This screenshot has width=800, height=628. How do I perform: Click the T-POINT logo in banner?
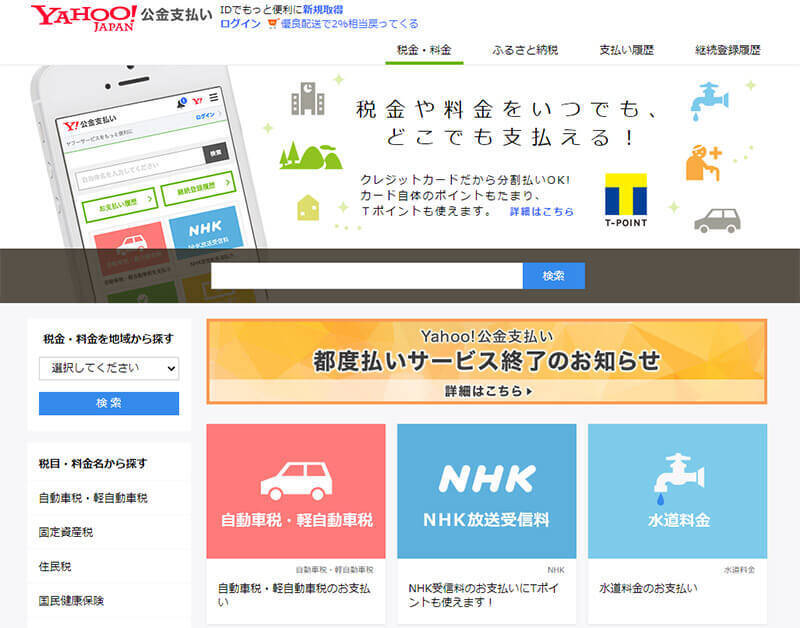tap(626, 199)
